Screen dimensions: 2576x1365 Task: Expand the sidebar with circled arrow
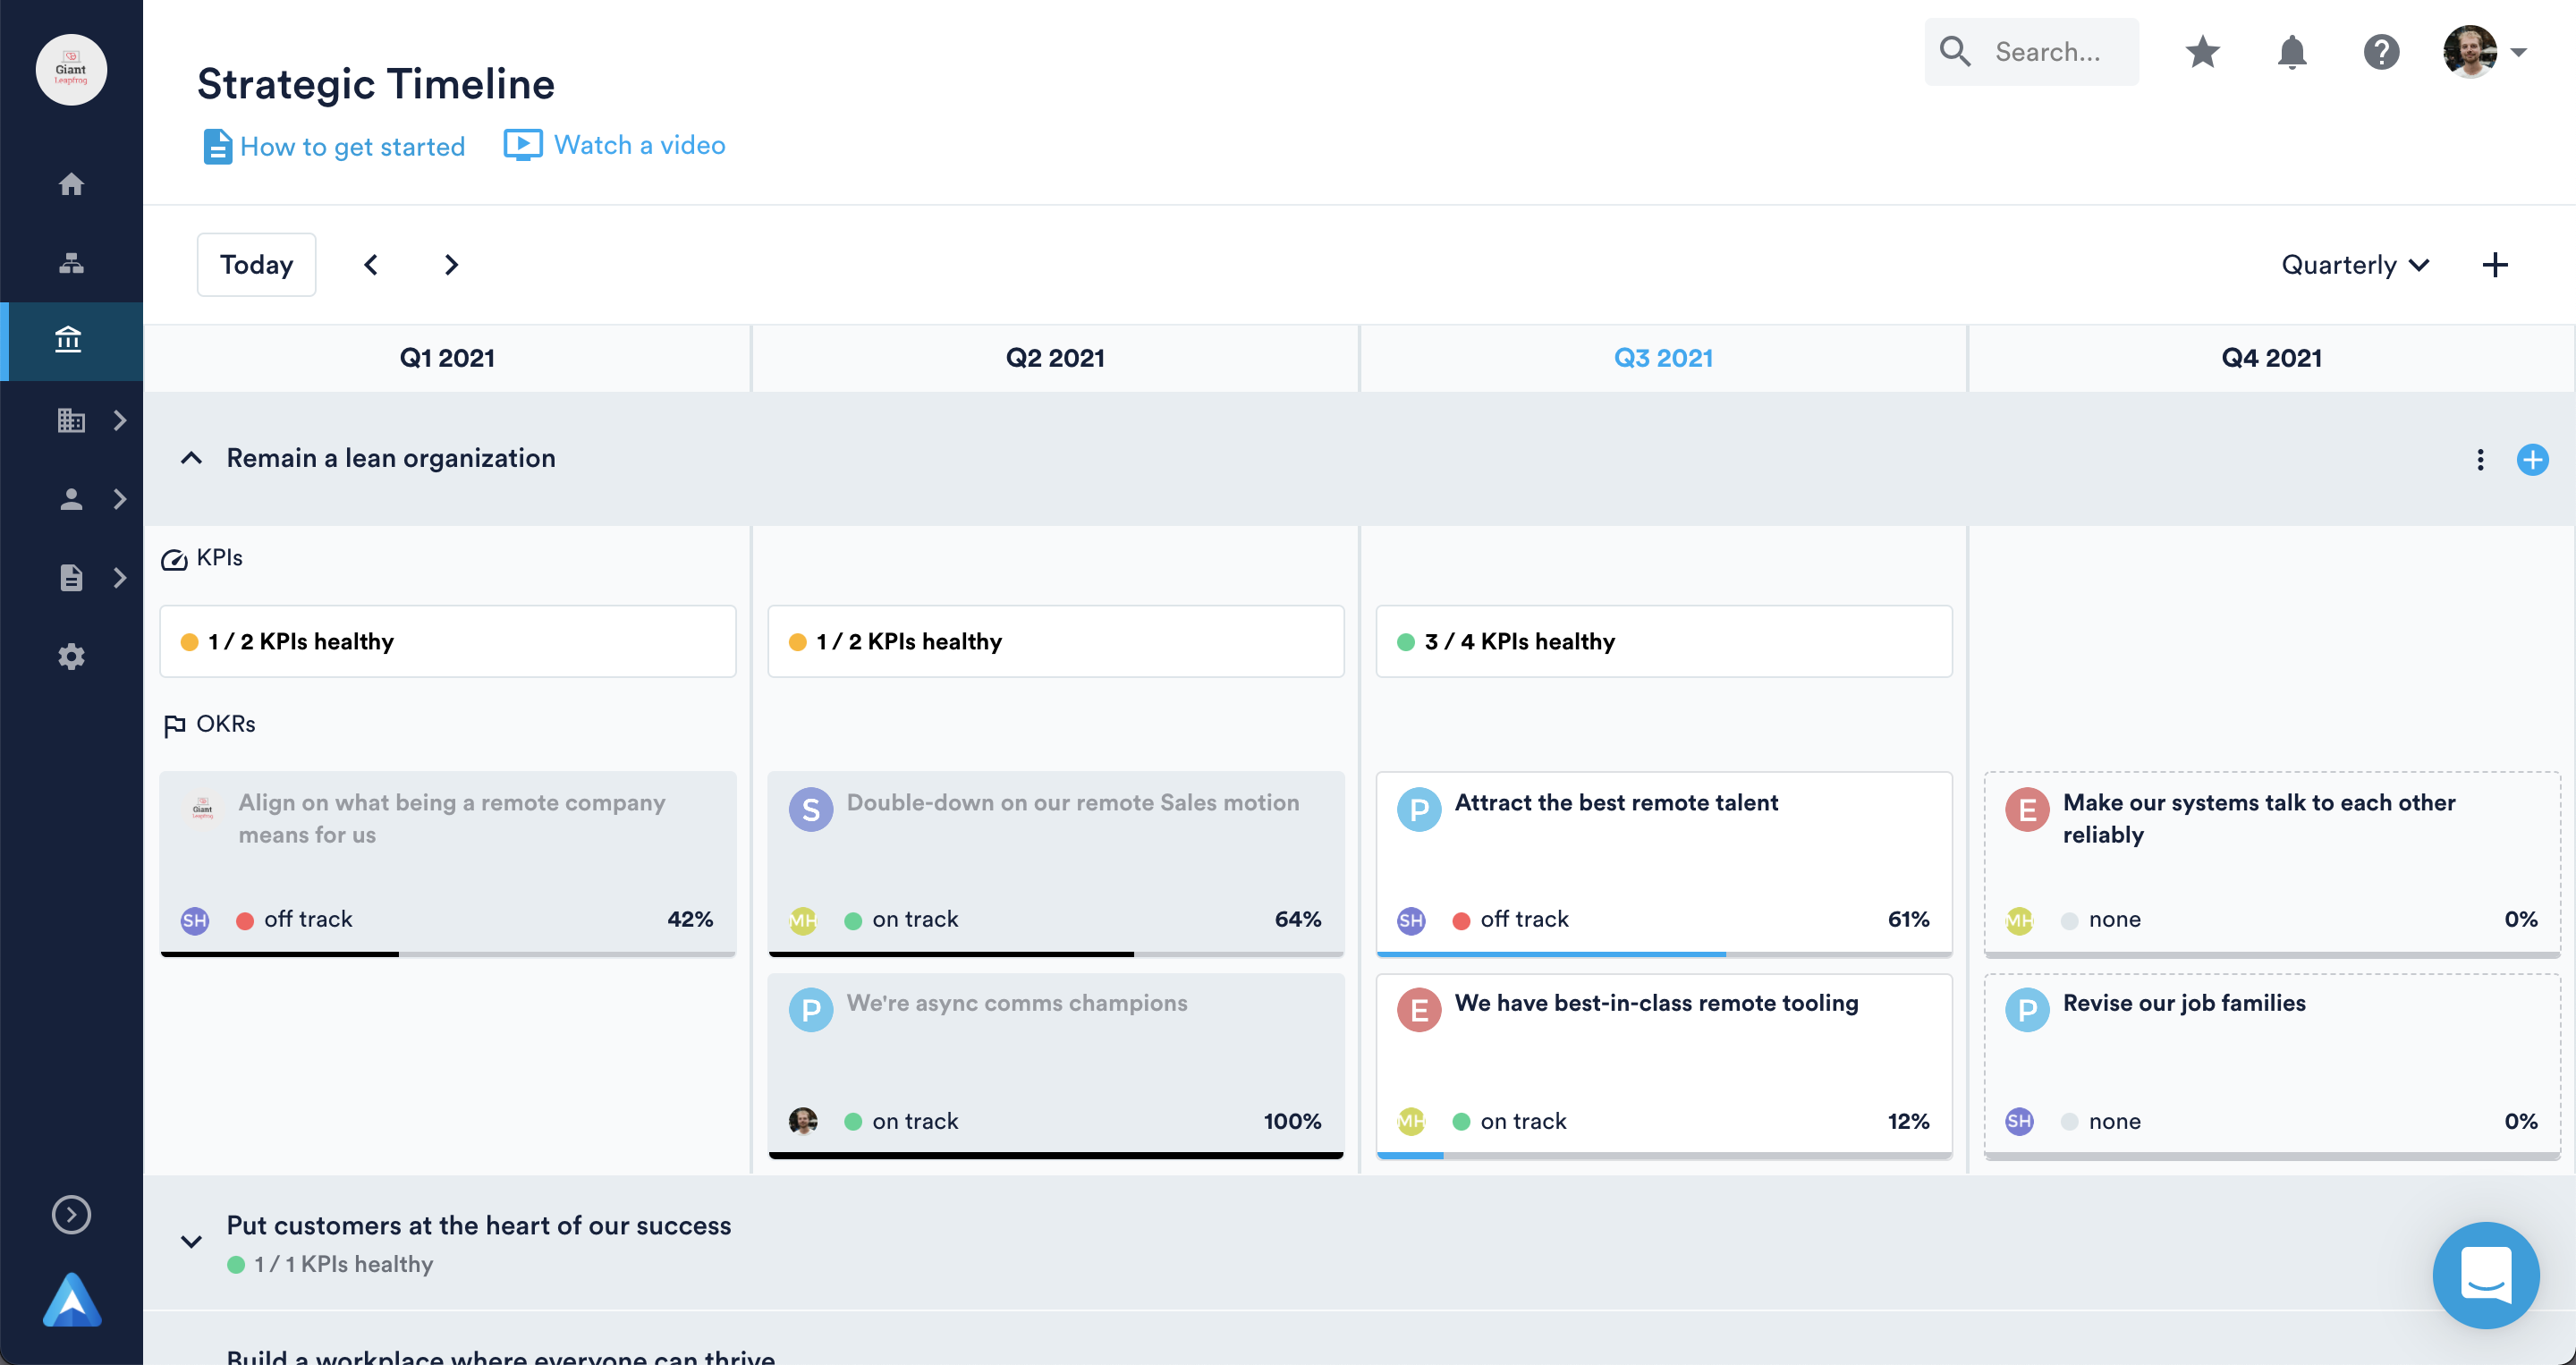click(71, 1214)
